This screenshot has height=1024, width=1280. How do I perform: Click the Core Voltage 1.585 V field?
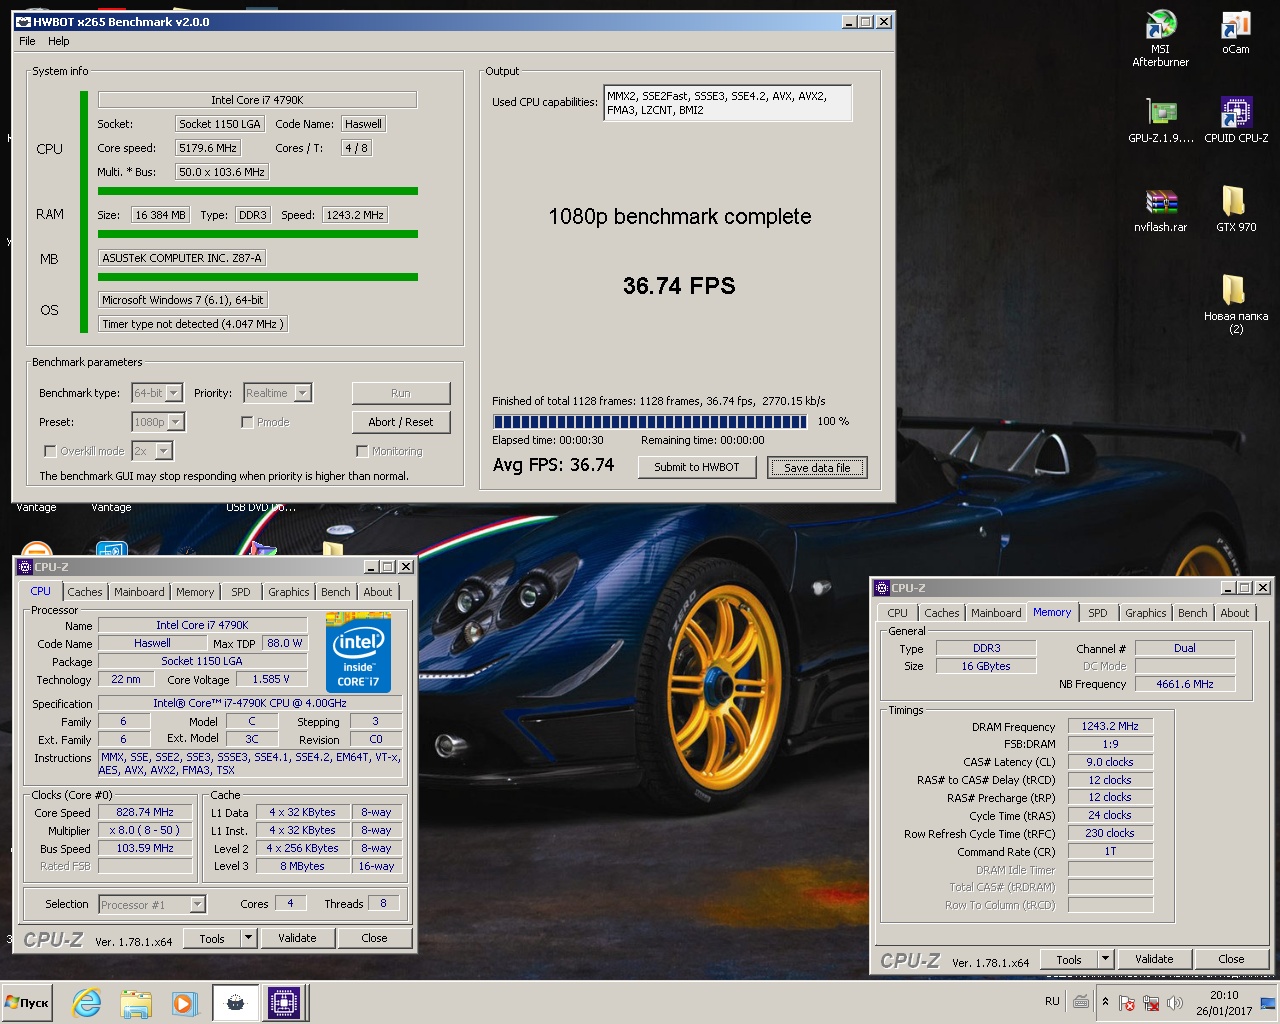[271, 679]
